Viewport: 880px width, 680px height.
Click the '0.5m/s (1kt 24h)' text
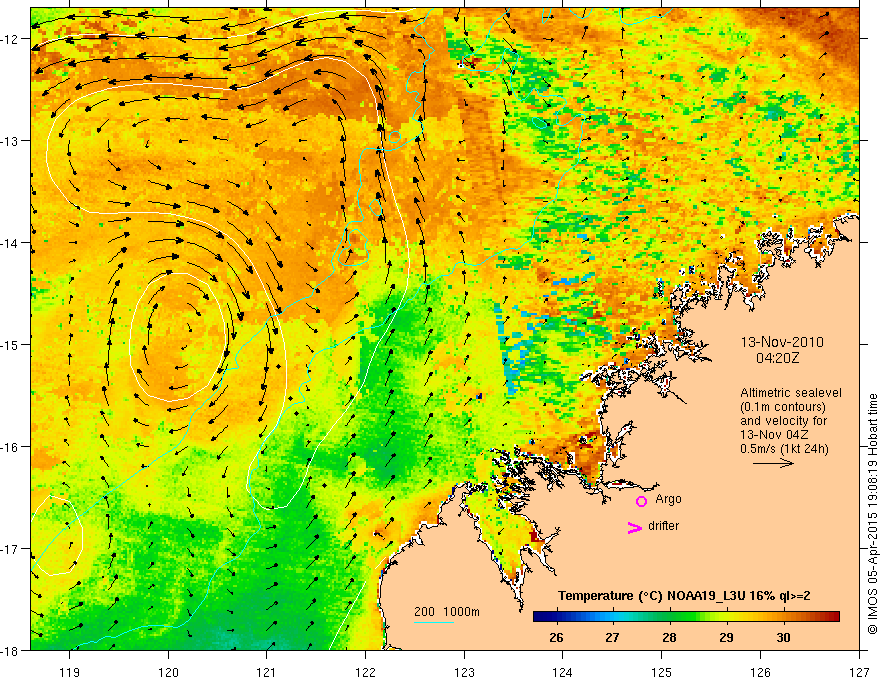coord(784,449)
